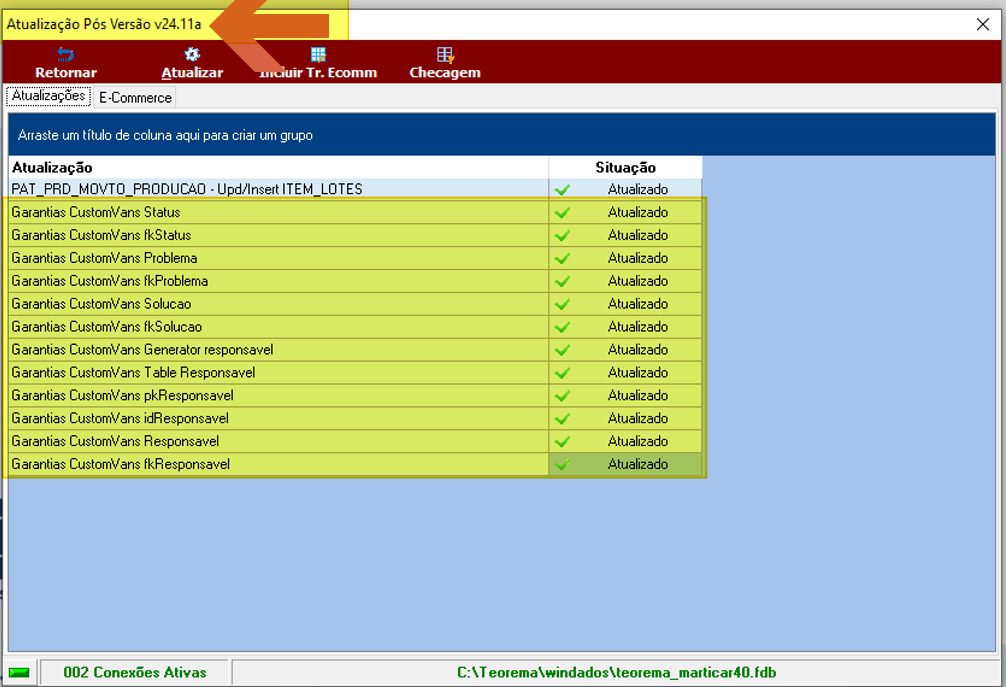The width and height of the screenshot is (1006, 687).
Task: Click checkmark icon in Generator responsavel row
Action: pyautogui.click(x=563, y=350)
